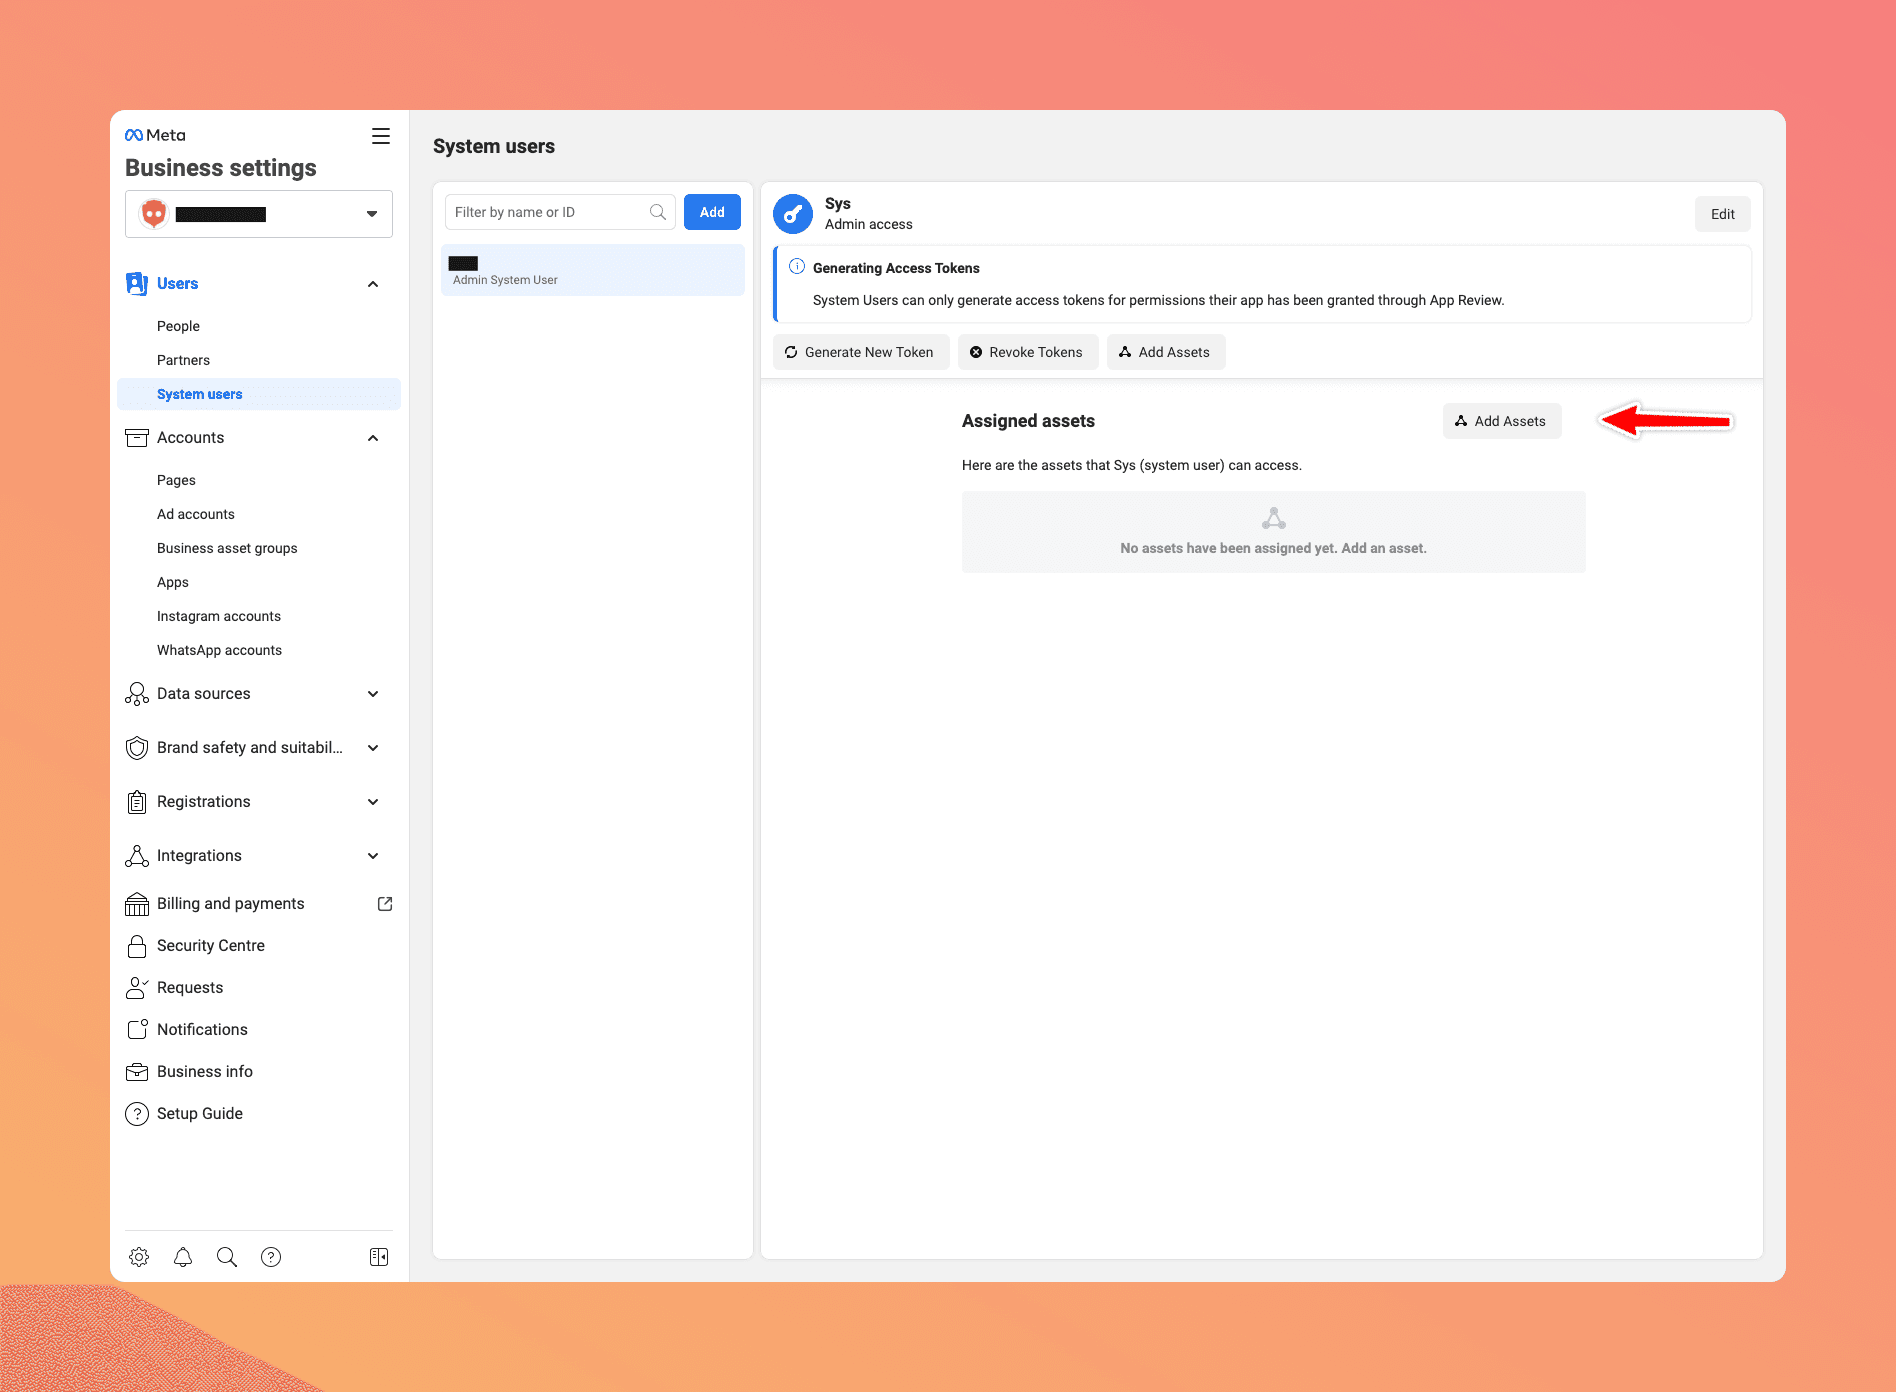
Task: Collapse the sidebar panel icon
Action: tap(379, 1257)
